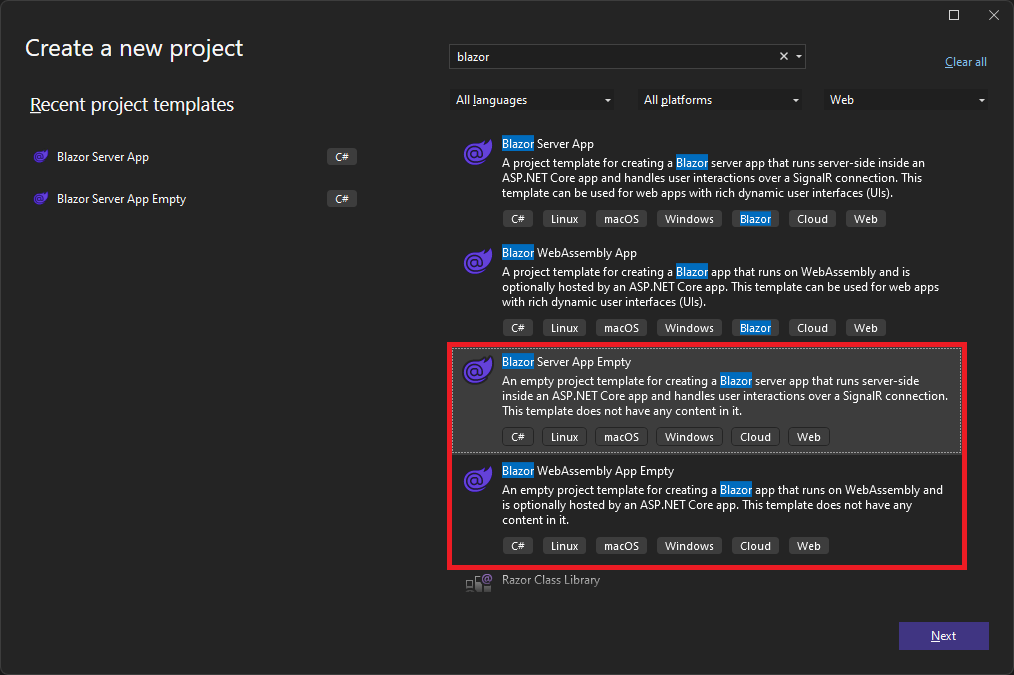Click the Blazor Server App template icon
Screen dimensions: 1014x675
[478, 153]
